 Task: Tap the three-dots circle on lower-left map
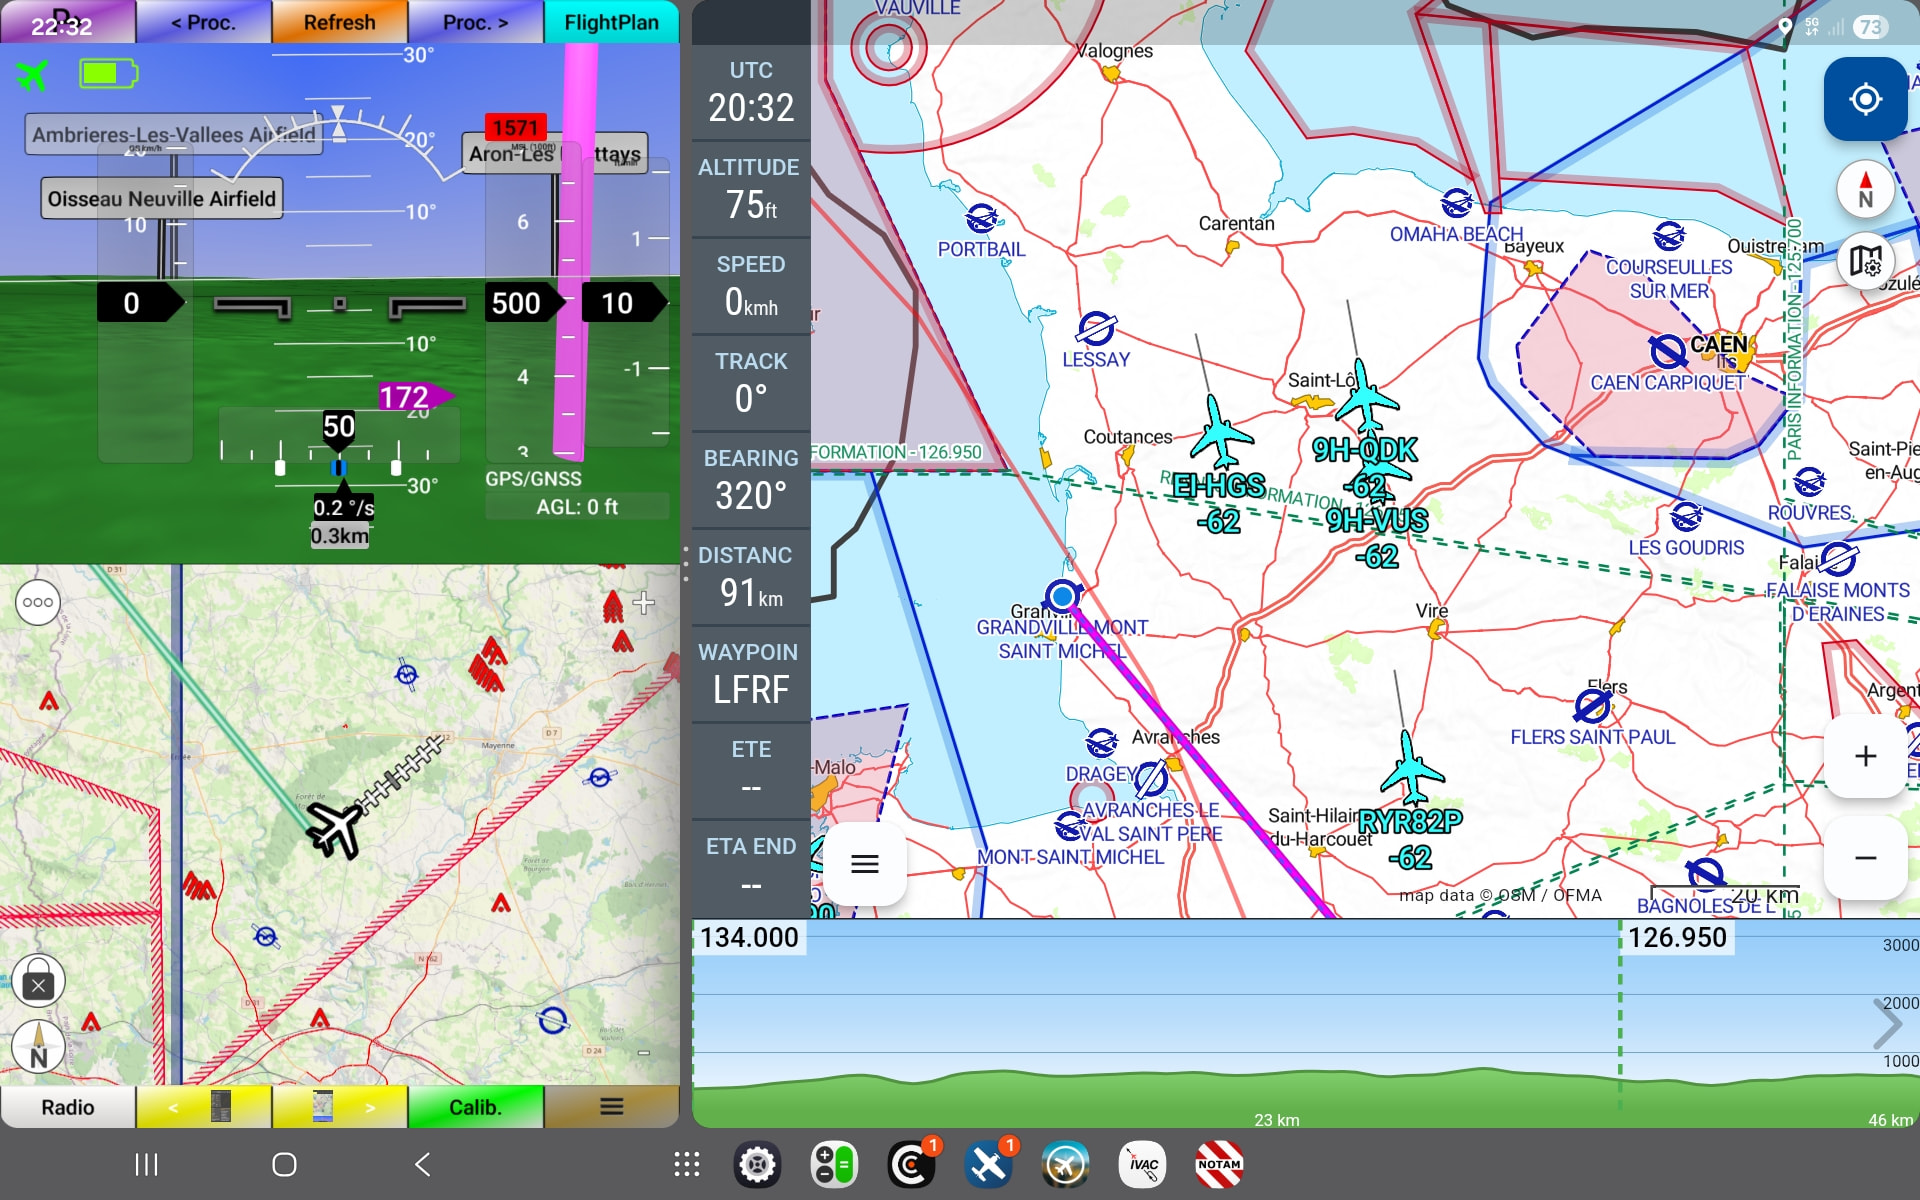point(38,603)
